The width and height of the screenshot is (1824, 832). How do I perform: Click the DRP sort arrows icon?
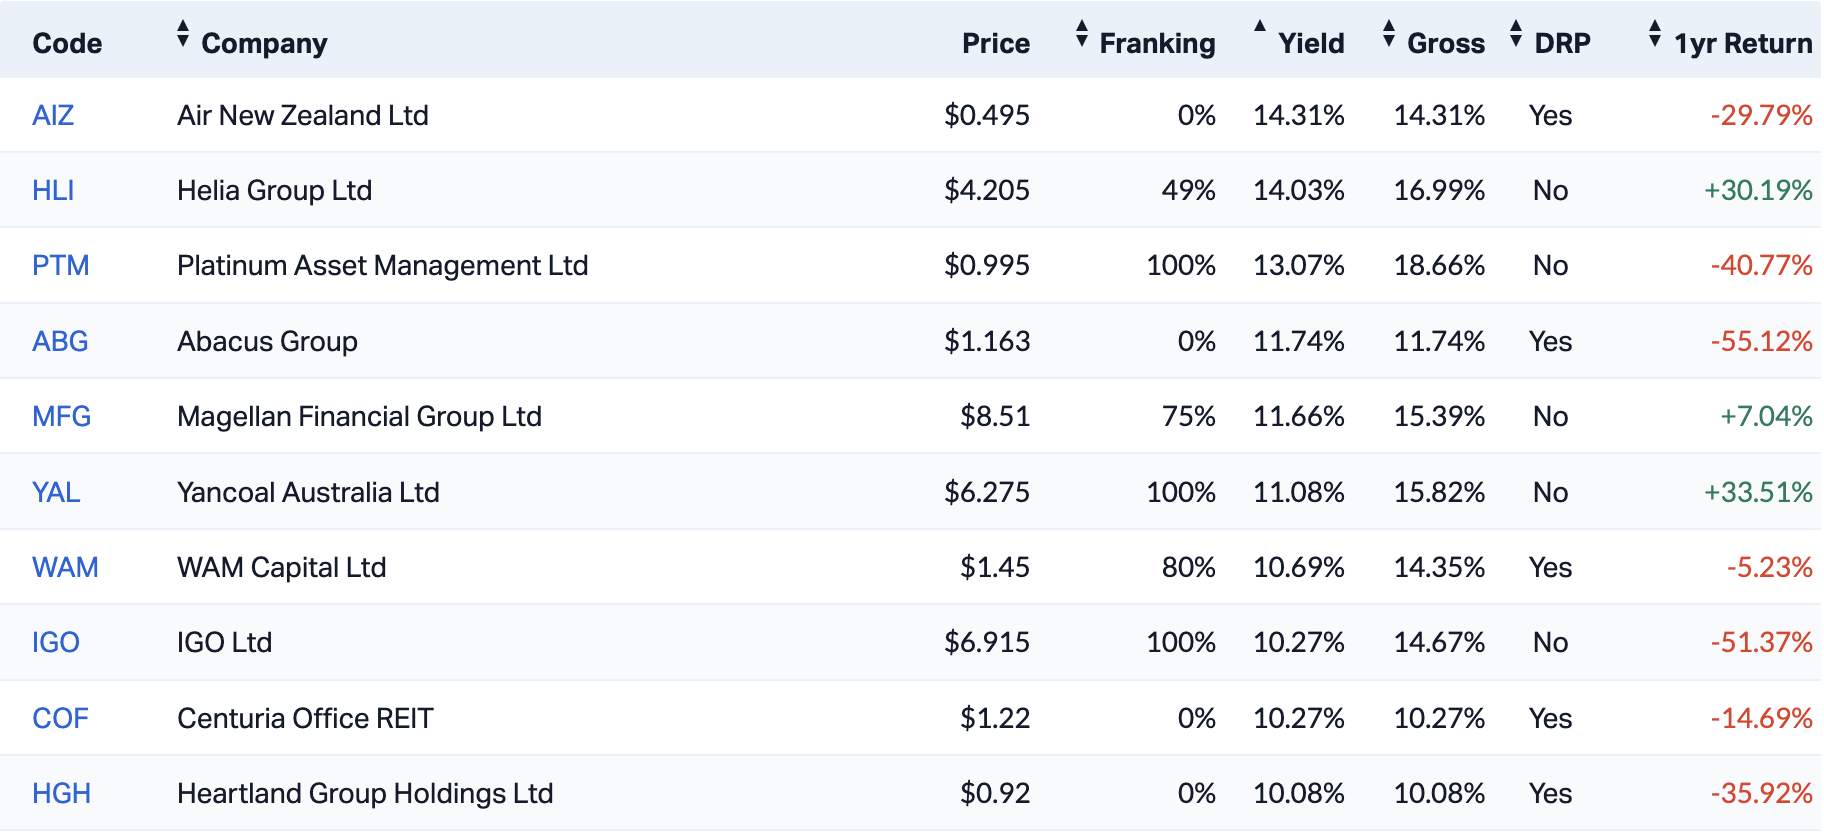[1516, 34]
